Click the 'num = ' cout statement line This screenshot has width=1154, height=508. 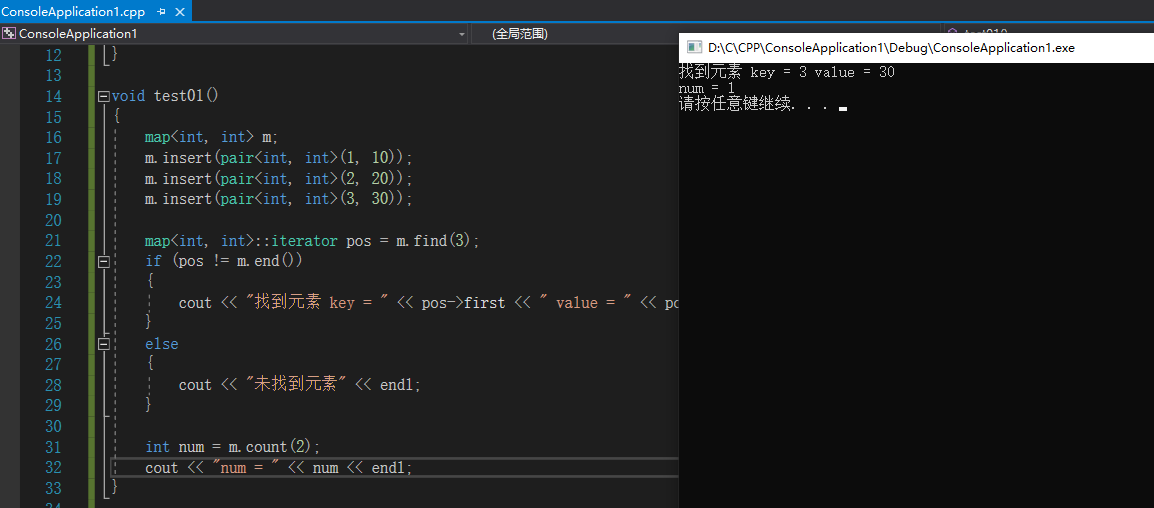pyautogui.click(x=279, y=468)
